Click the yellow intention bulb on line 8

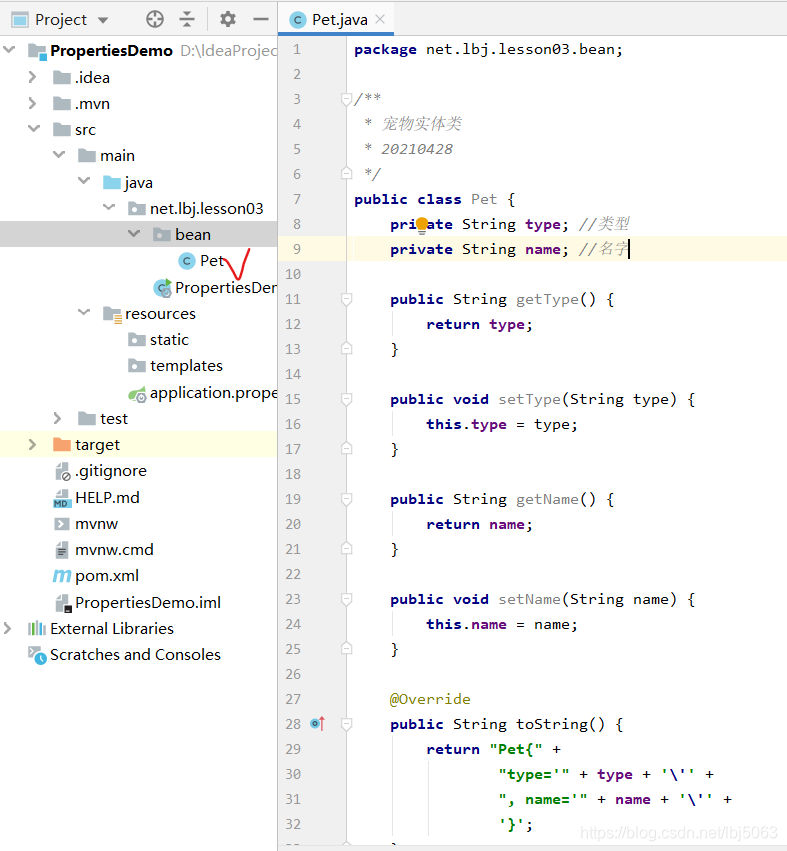[x=422, y=224]
